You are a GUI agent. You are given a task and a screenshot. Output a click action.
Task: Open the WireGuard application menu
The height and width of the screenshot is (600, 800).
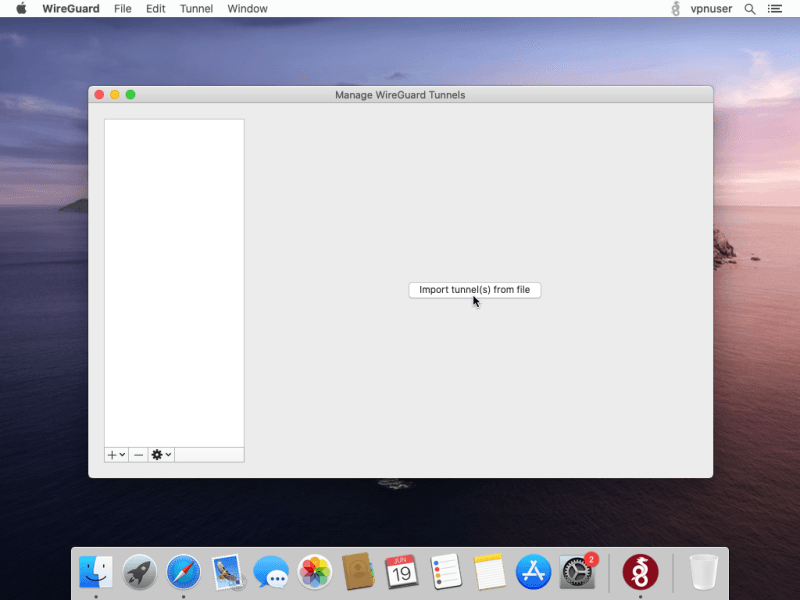(71, 9)
